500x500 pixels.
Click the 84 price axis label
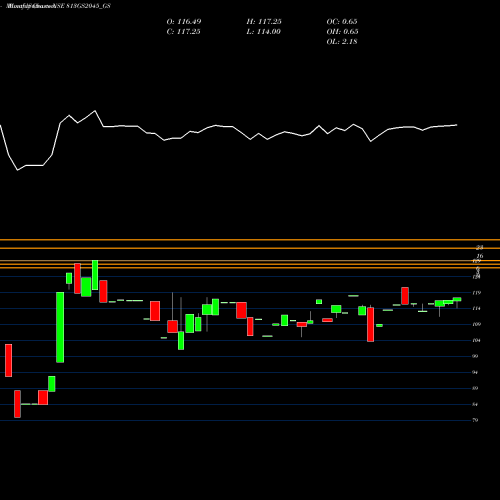(475, 404)
